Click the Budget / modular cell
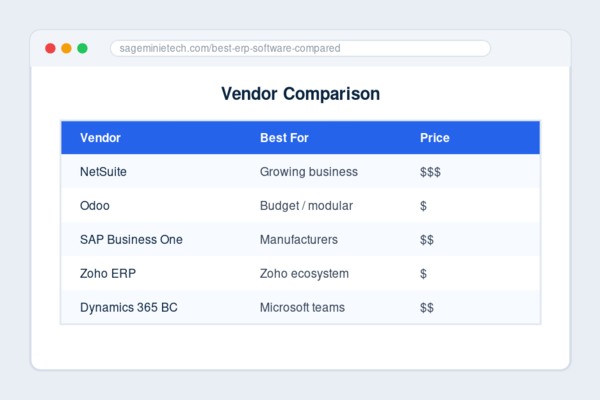600x400 pixels. [306, 206]
